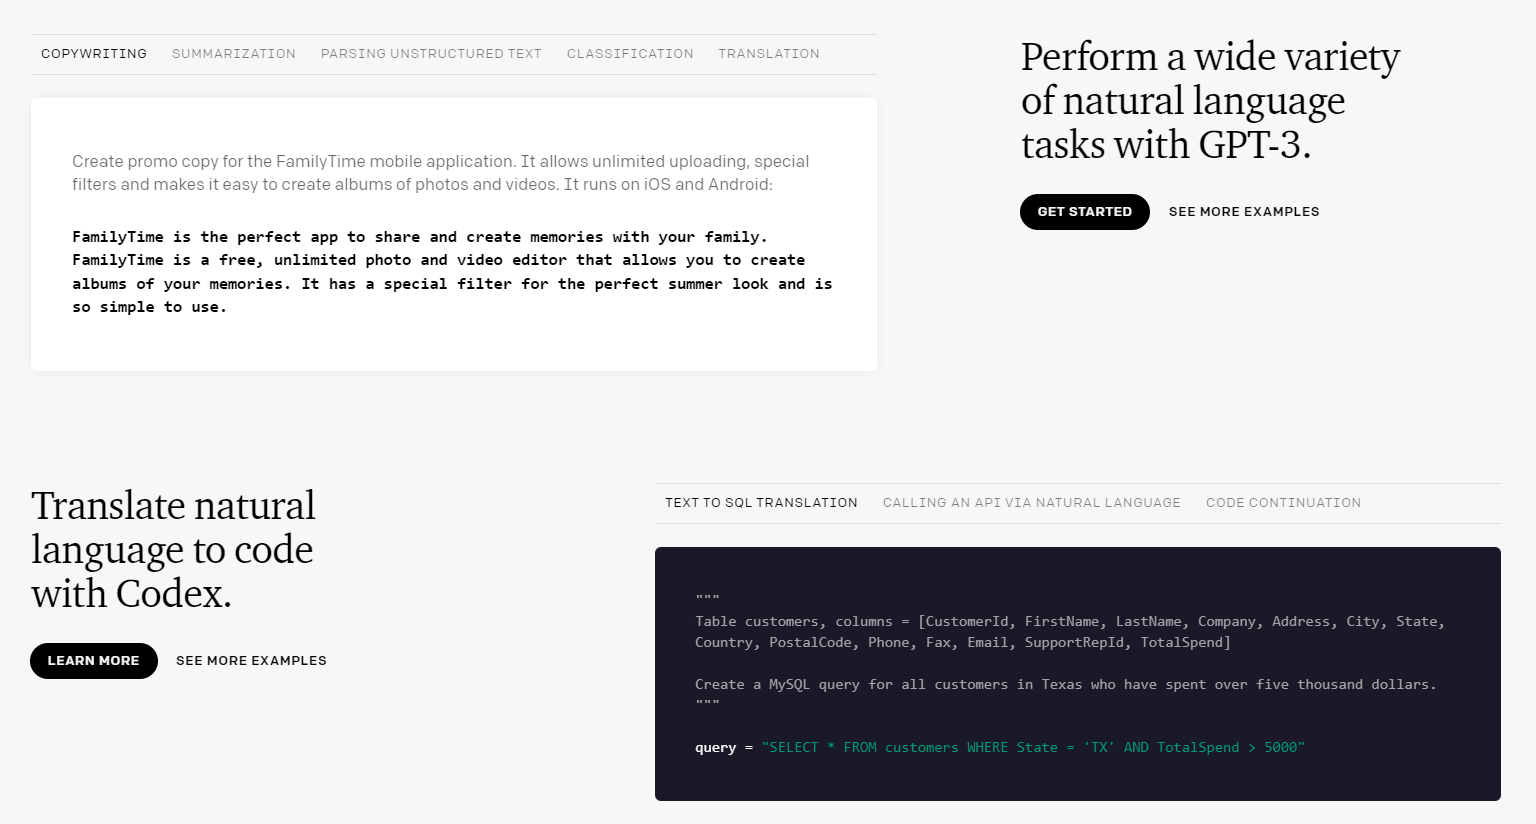Viewport: 1536px width, 824px height.
Task: Switch to the Translation tab
Action: [769, 54]
